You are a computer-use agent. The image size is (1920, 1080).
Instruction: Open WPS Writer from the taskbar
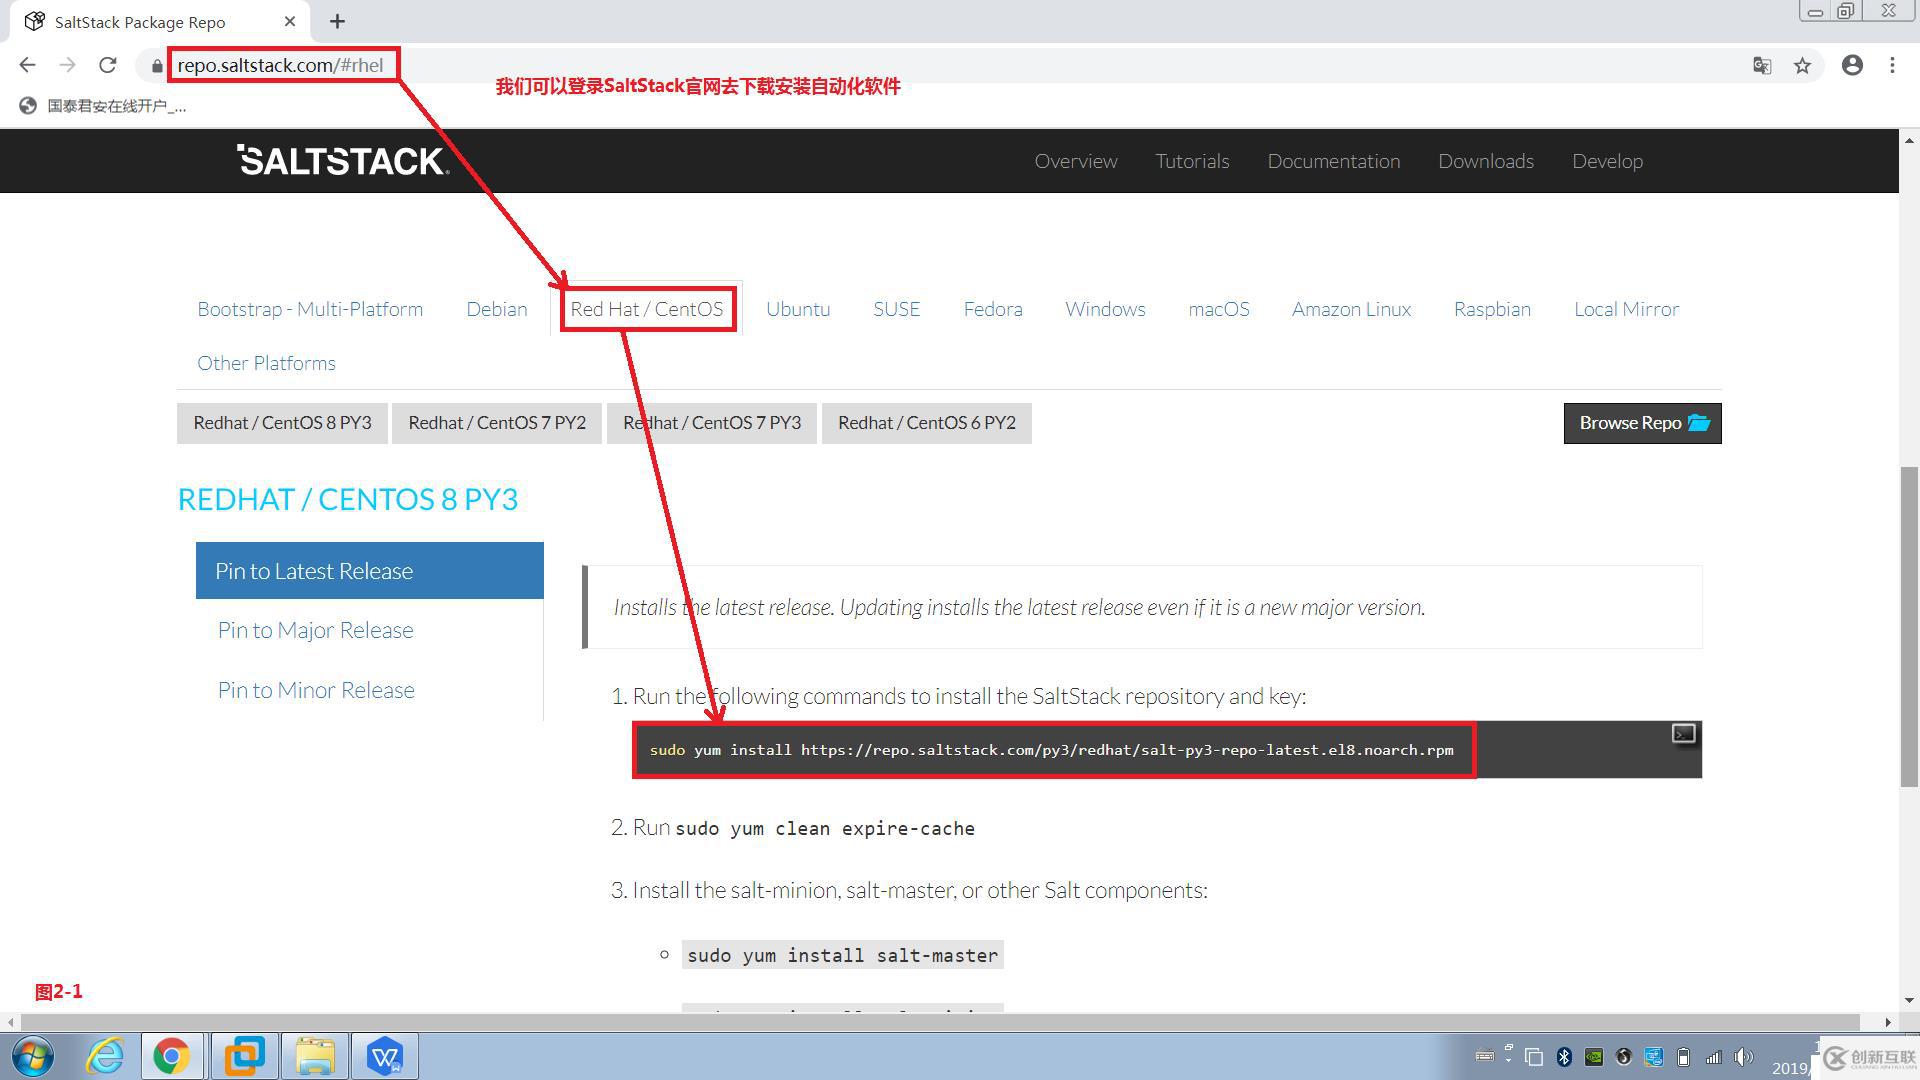[x=385, y=1056]
